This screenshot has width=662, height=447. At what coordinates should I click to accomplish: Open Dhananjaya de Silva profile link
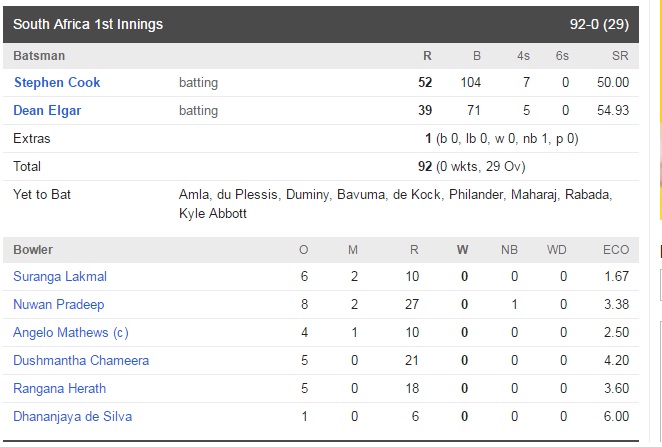pyautogui.click(x=73, y=417)
